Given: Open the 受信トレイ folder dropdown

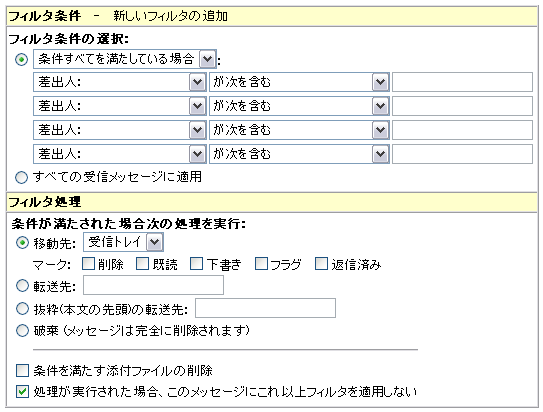Looking at the screenshot, I should point(123,242).
